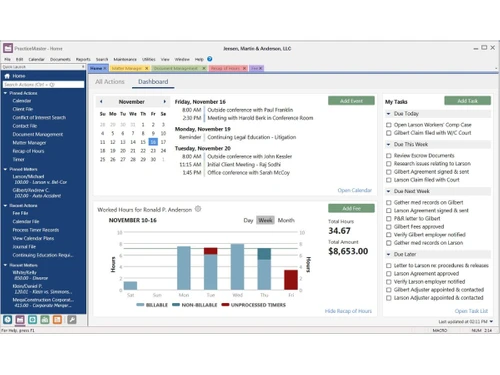
Task: Click the Home house icon in sidebar
Action: click(7, 76)
